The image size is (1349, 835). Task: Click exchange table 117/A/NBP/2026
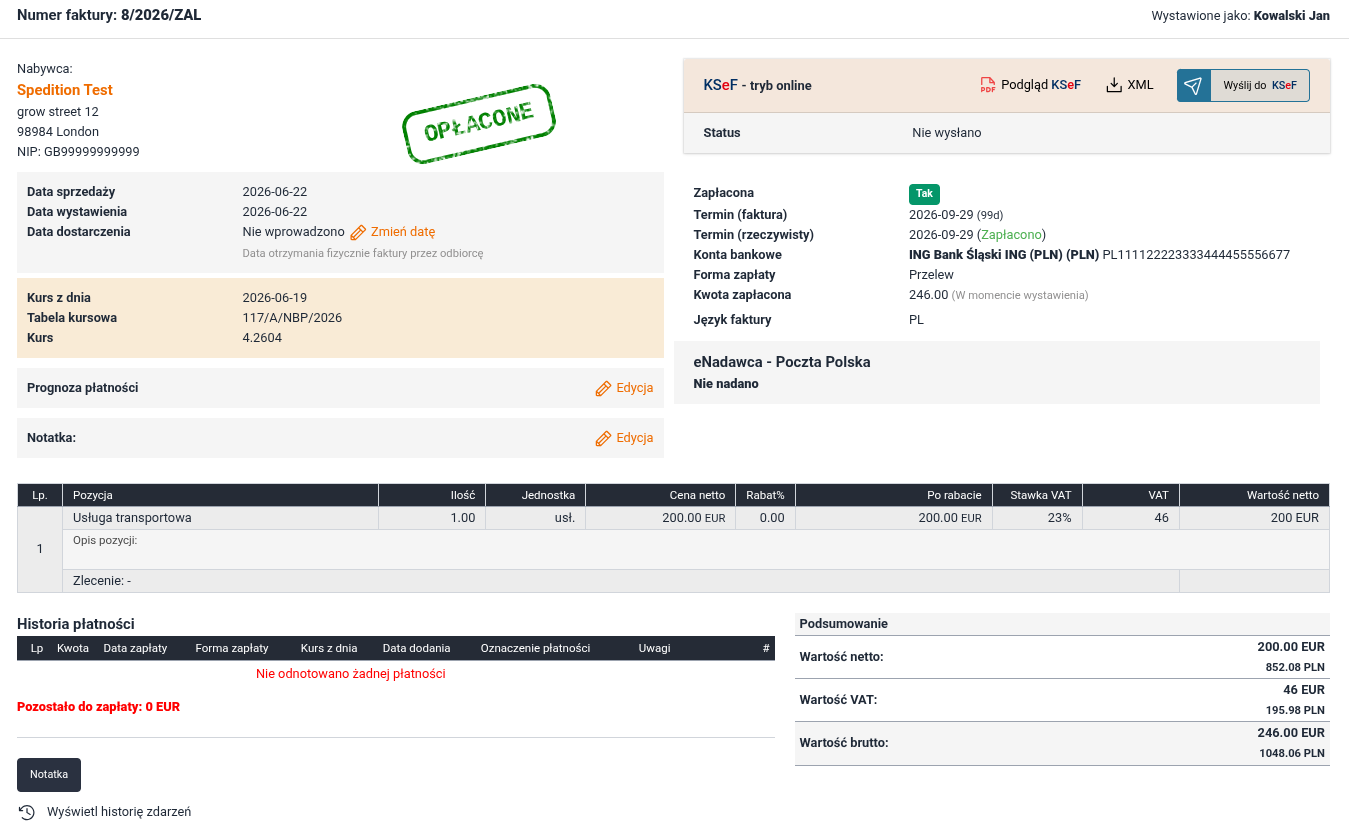[x=292, y=318]
